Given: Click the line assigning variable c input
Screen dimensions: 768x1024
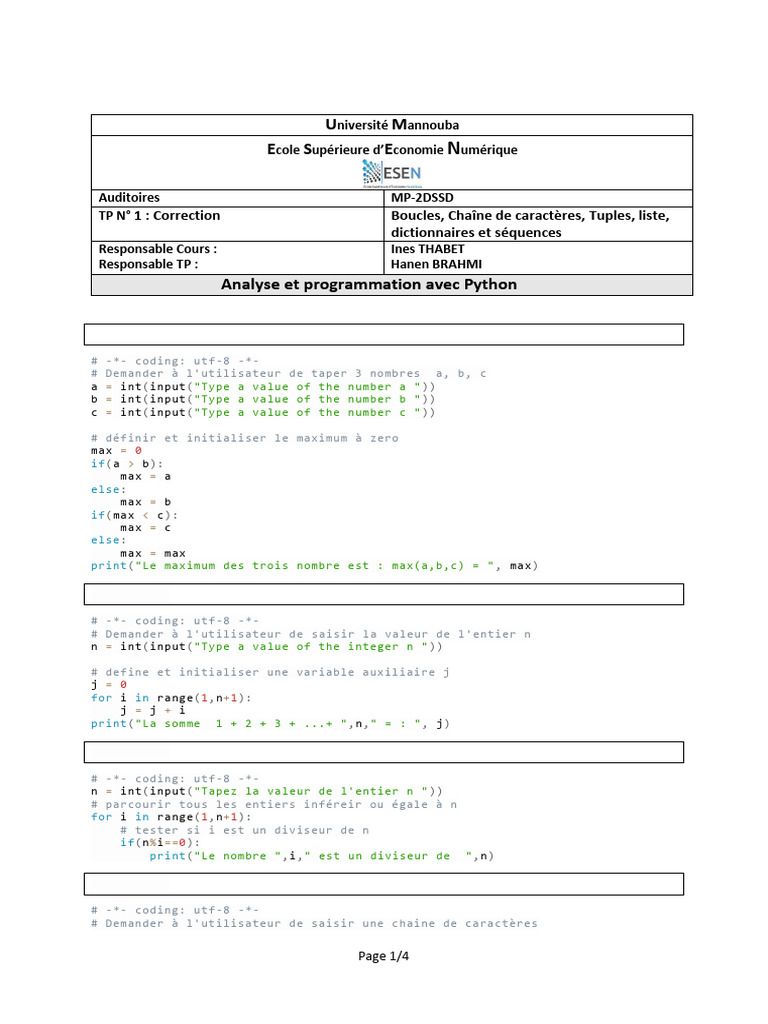Looking at the screenshot, I should point(263,412).
